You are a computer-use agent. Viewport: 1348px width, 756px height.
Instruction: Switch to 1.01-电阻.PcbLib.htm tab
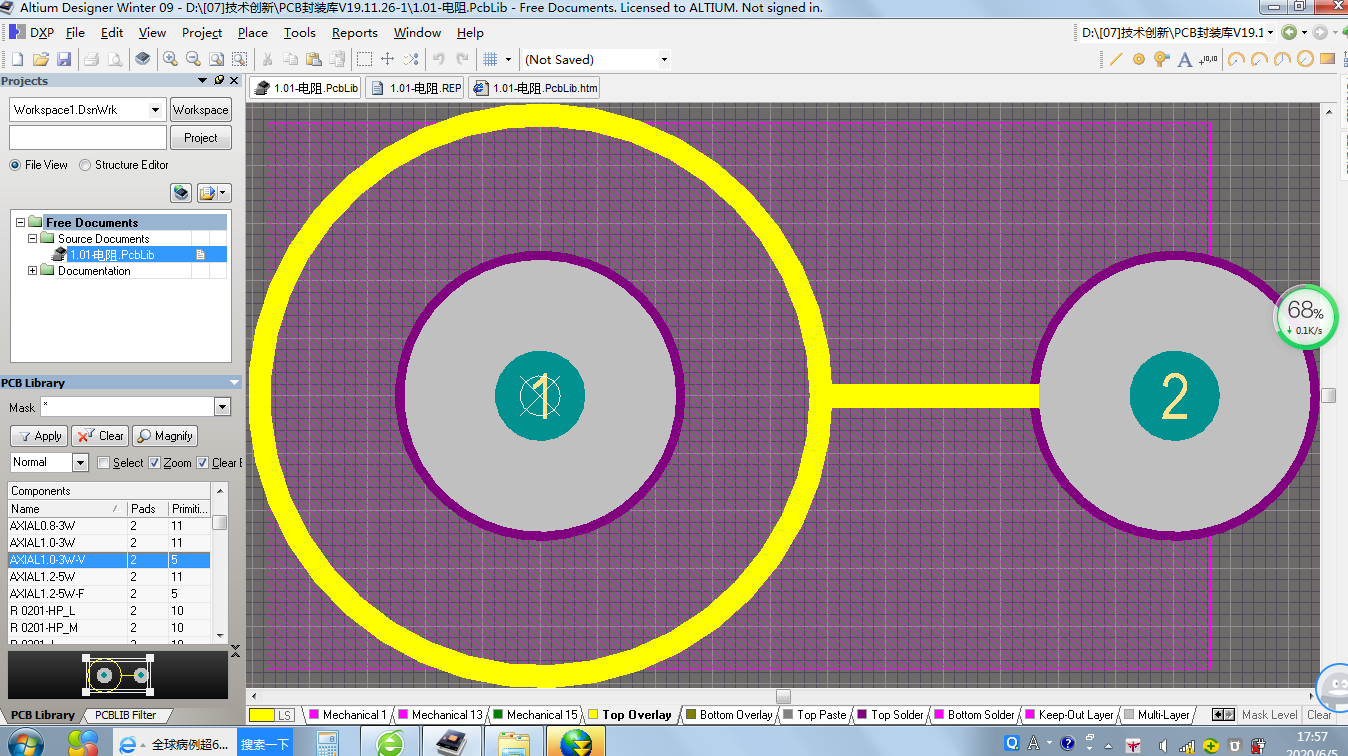coord(535,88)
